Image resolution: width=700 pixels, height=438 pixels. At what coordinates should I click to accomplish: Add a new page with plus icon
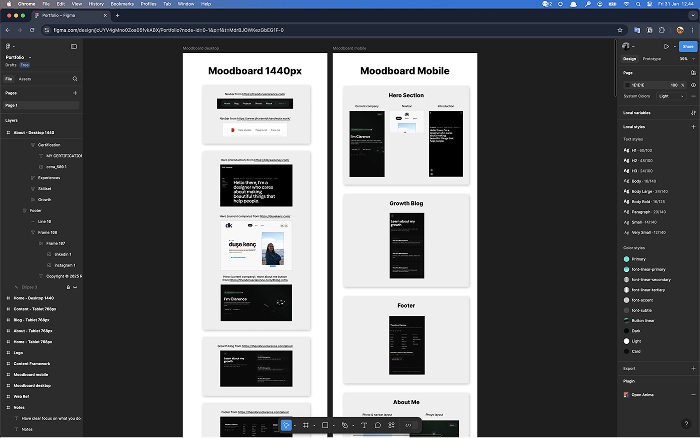75,92
